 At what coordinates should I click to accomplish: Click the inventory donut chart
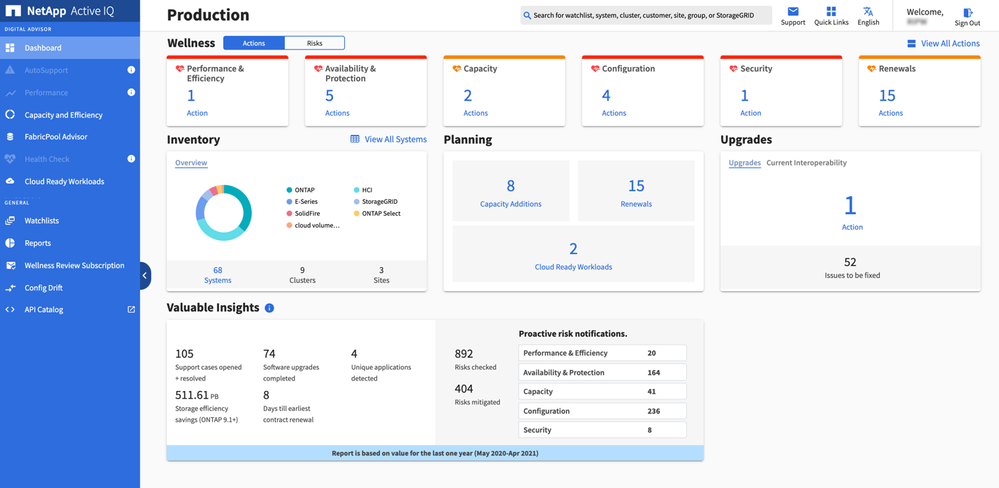(x=224, y=213)
